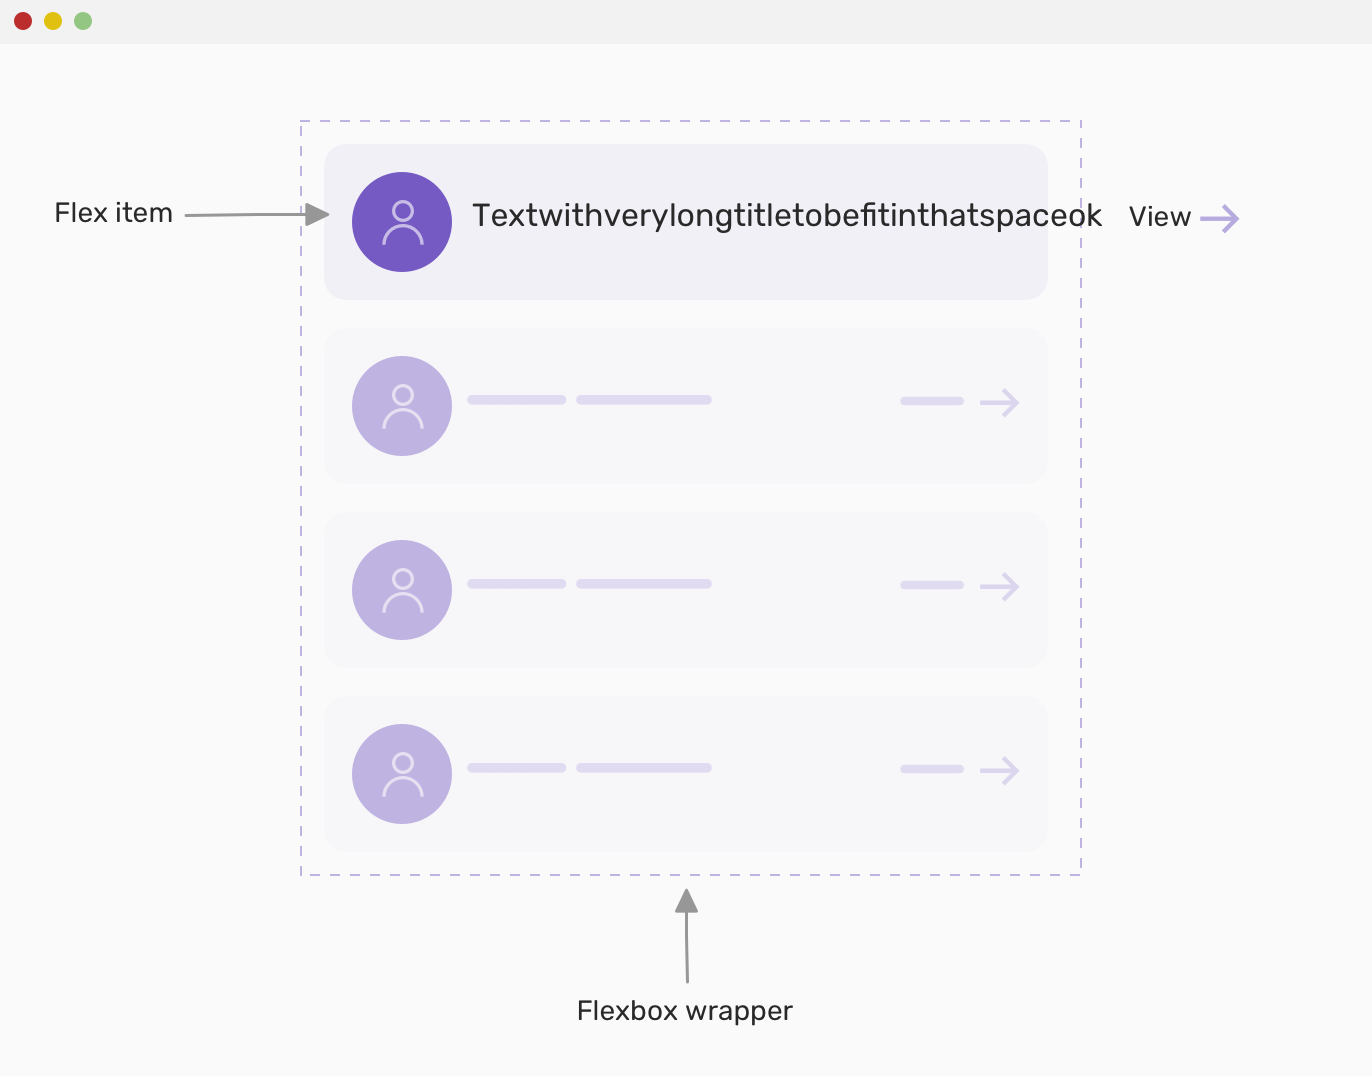
Task: Click the red close window button
Action: coord(23,21)
